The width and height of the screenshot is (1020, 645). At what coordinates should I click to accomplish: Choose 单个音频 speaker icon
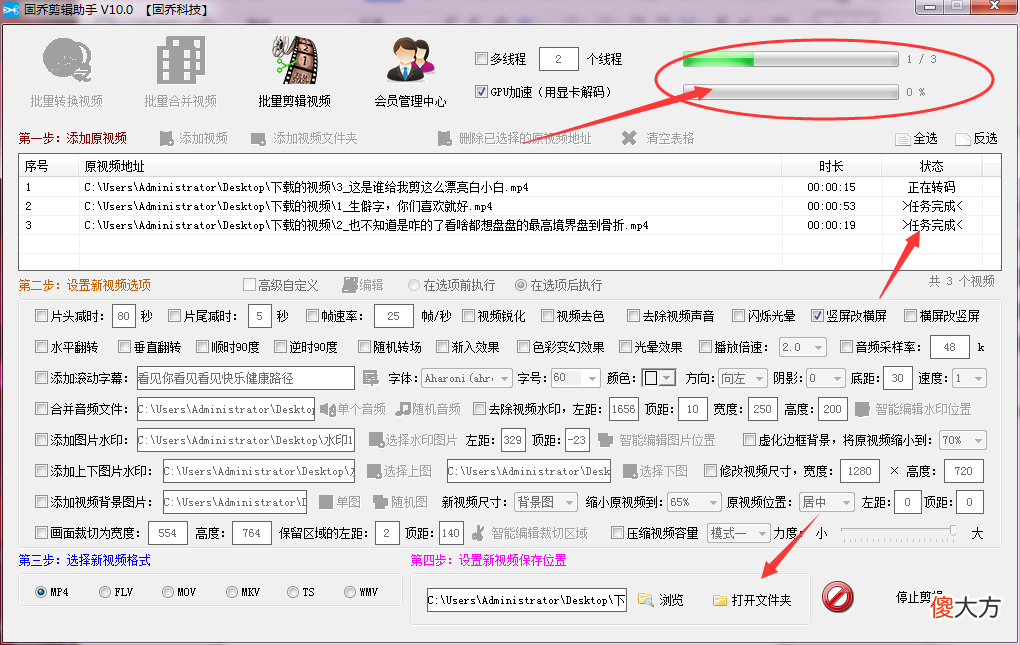pos(328,409)
